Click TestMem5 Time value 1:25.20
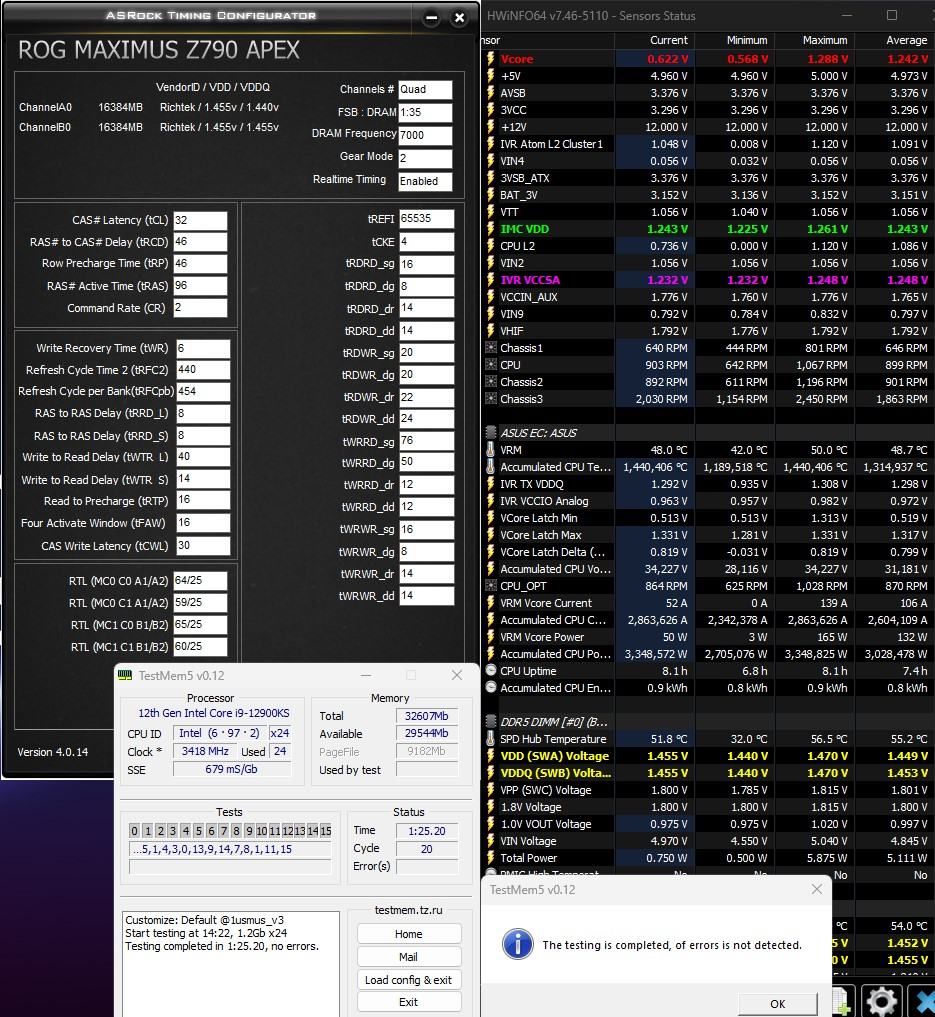The height and width of the screenshot is (1017, 935). (x=427, y=831)
